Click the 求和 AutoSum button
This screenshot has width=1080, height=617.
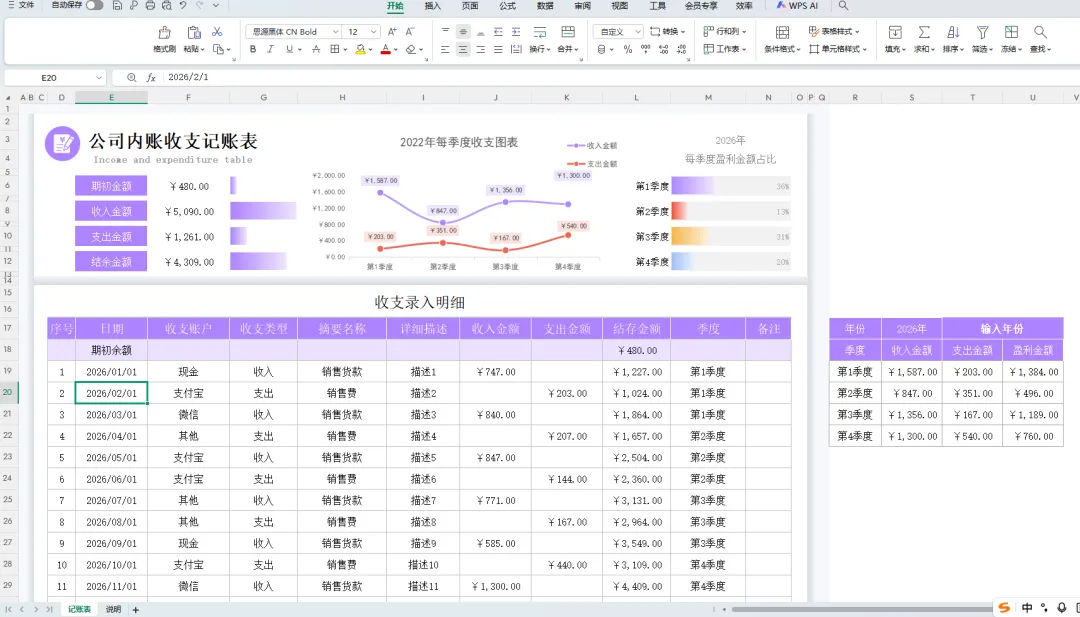click(x=924, y=40)
